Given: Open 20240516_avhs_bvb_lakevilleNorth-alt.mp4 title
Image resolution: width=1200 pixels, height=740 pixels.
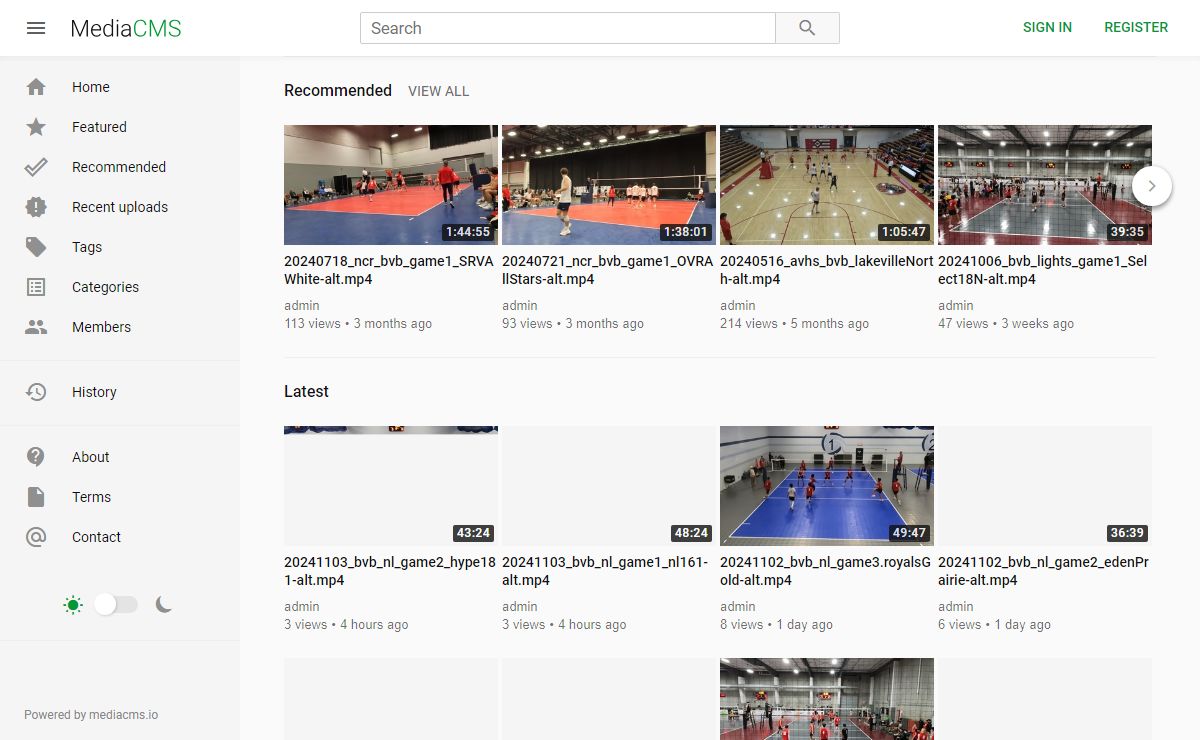Looking at the screenshot, I should pyautogui.click(x=825, y=270).
